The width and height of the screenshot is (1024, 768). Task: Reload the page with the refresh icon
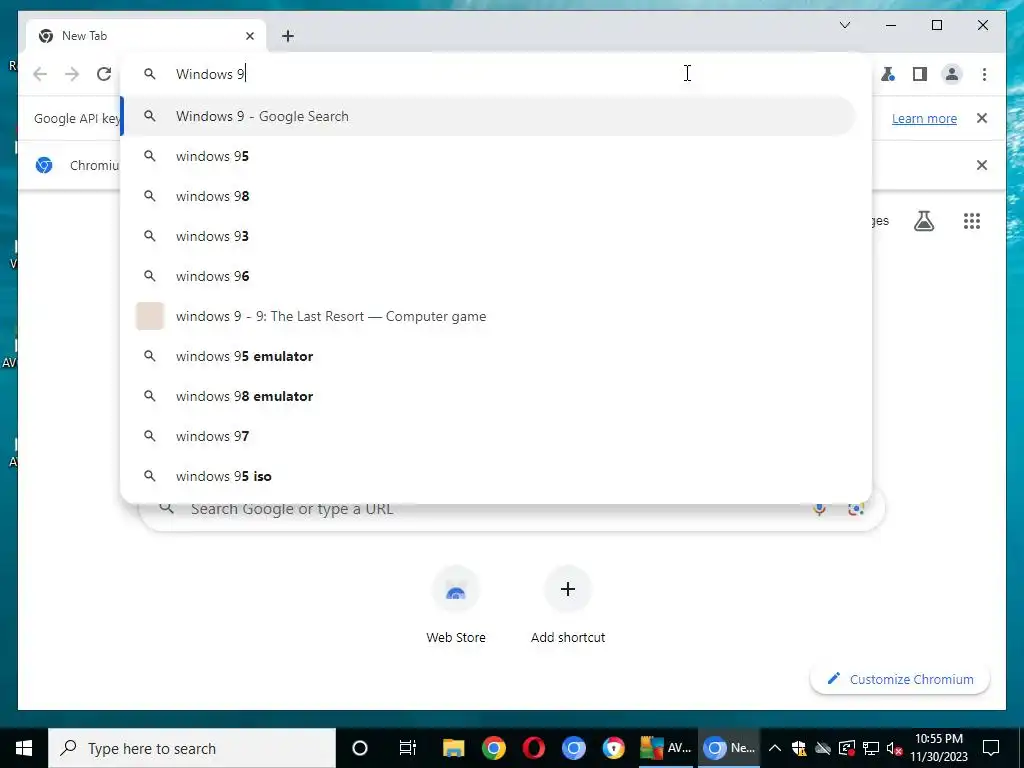click(x=104, y=74)
